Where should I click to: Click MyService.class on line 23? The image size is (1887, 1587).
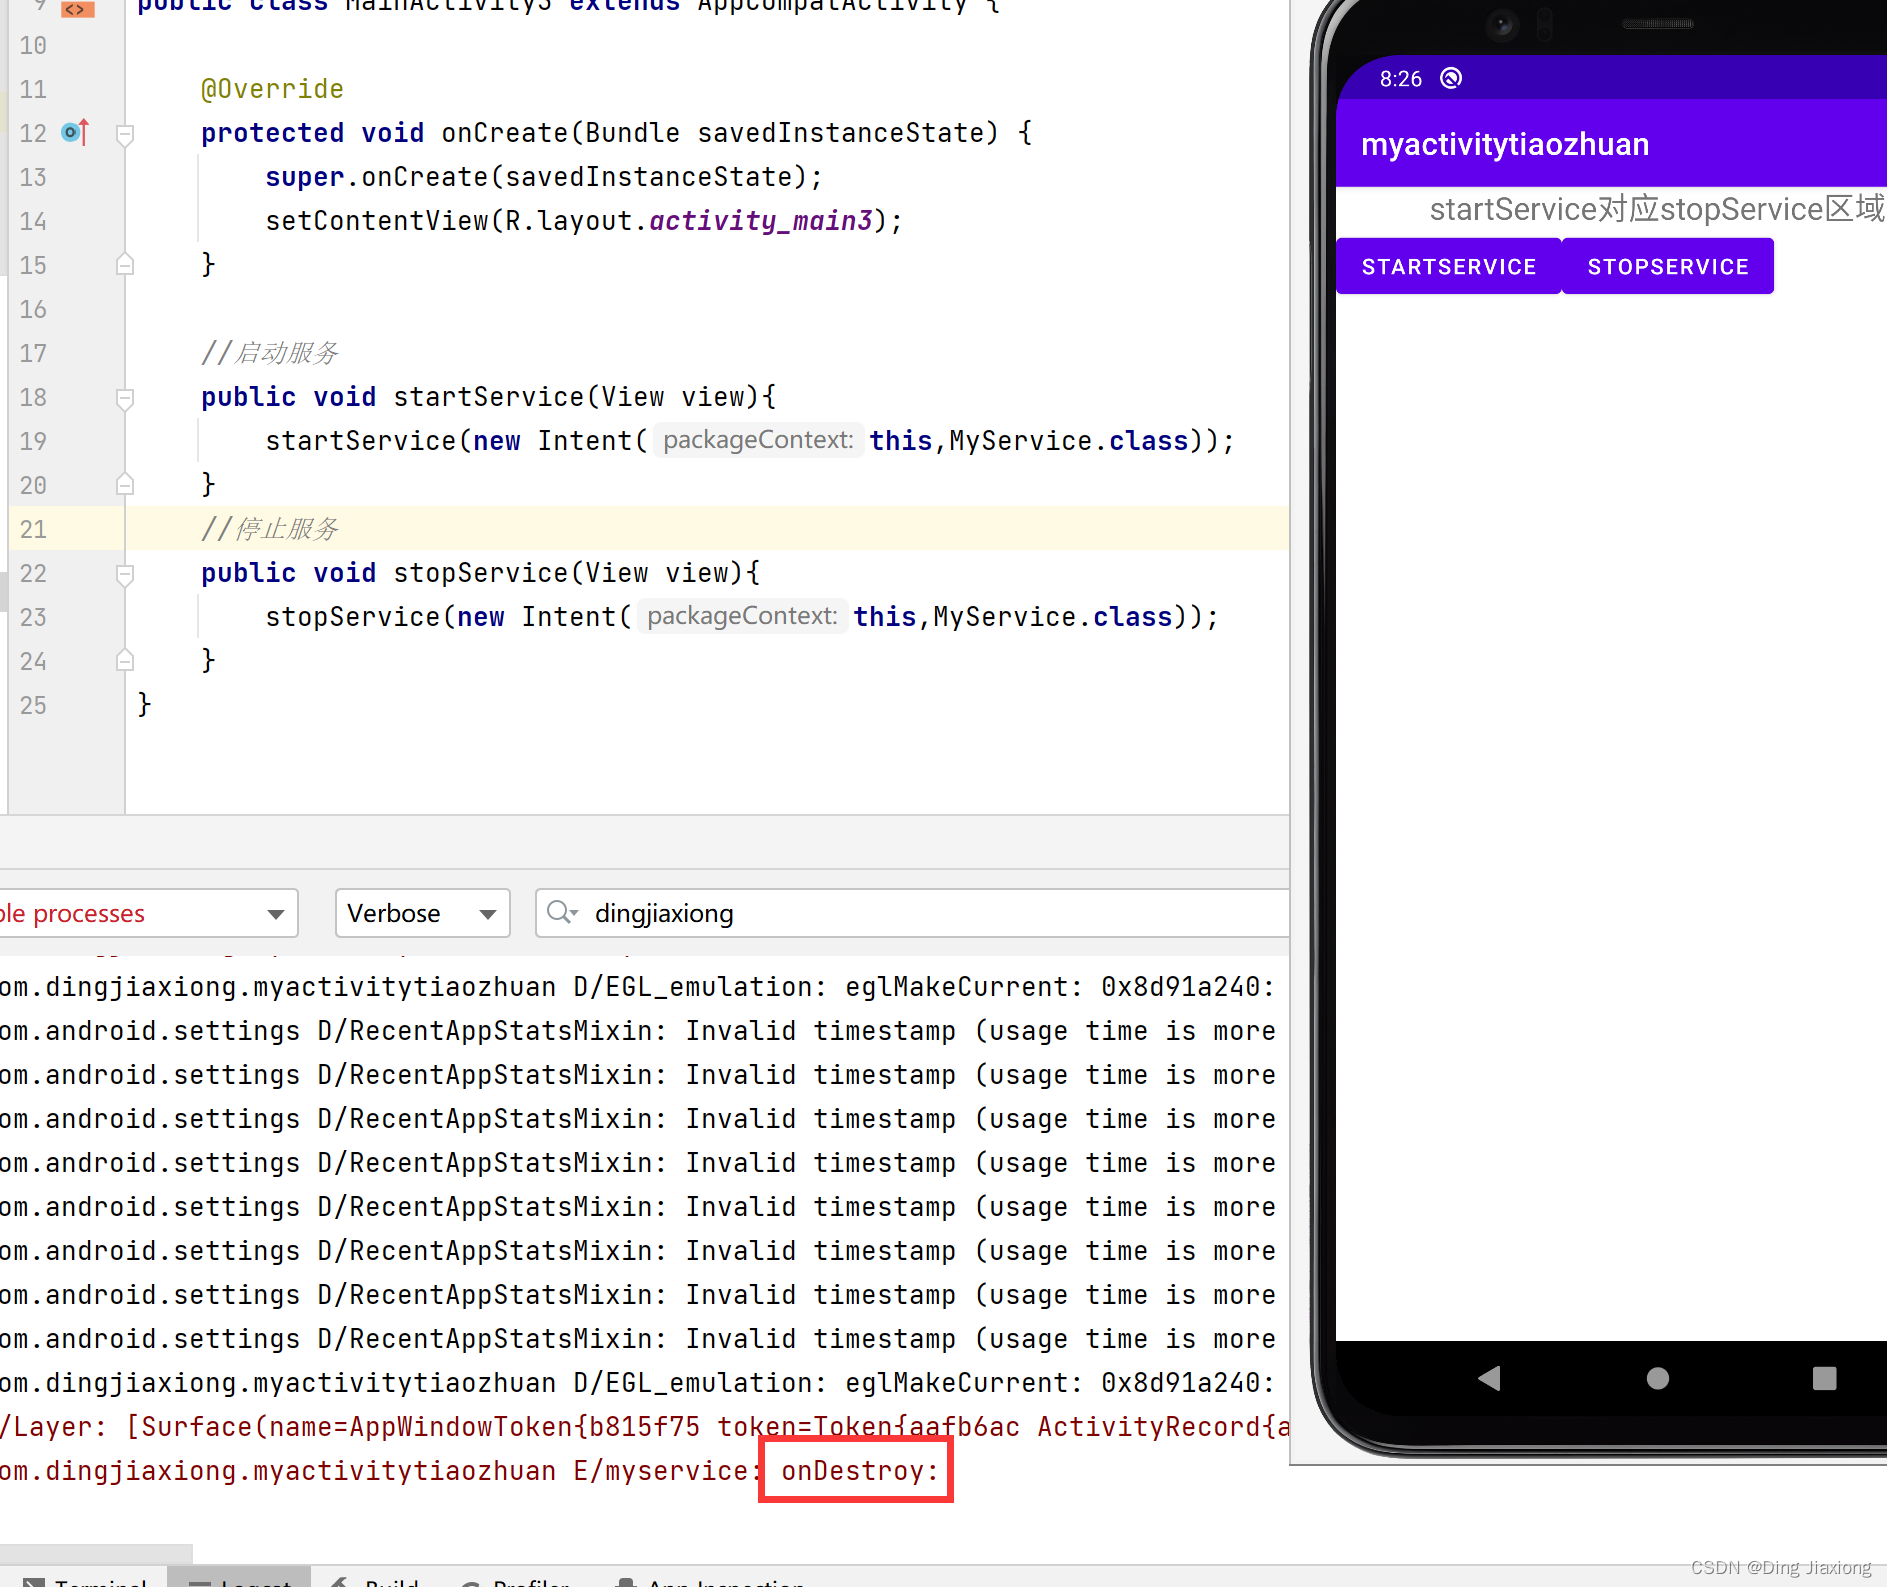click(1053, 617)
